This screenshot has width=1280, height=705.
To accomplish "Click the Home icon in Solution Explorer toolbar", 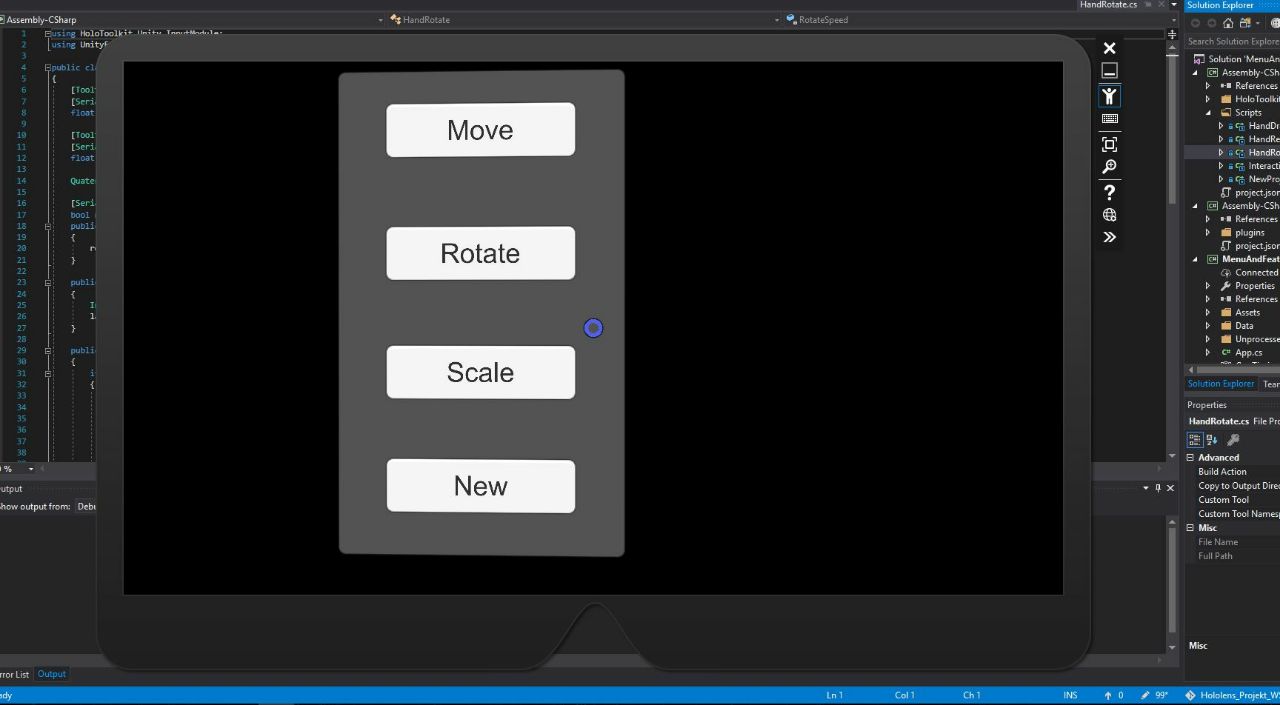I will click(1228, 23).
